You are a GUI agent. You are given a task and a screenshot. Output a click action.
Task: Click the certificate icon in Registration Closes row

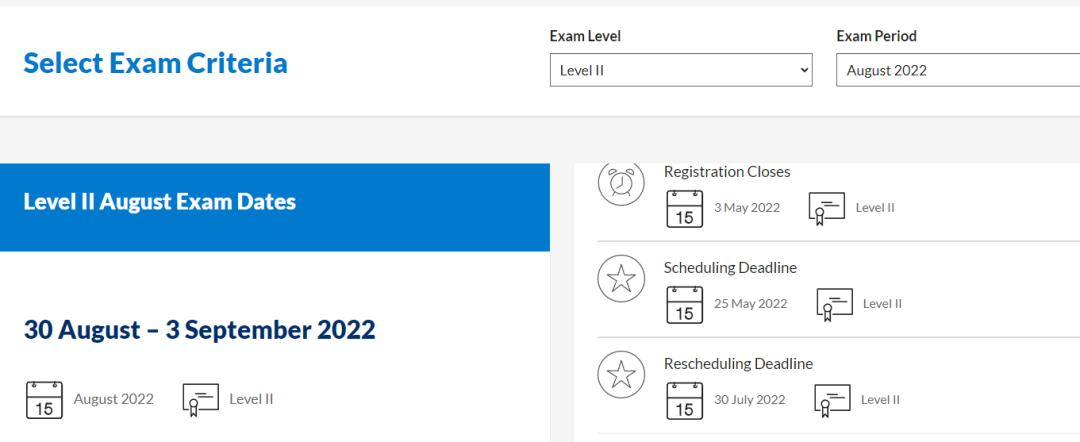827,208
